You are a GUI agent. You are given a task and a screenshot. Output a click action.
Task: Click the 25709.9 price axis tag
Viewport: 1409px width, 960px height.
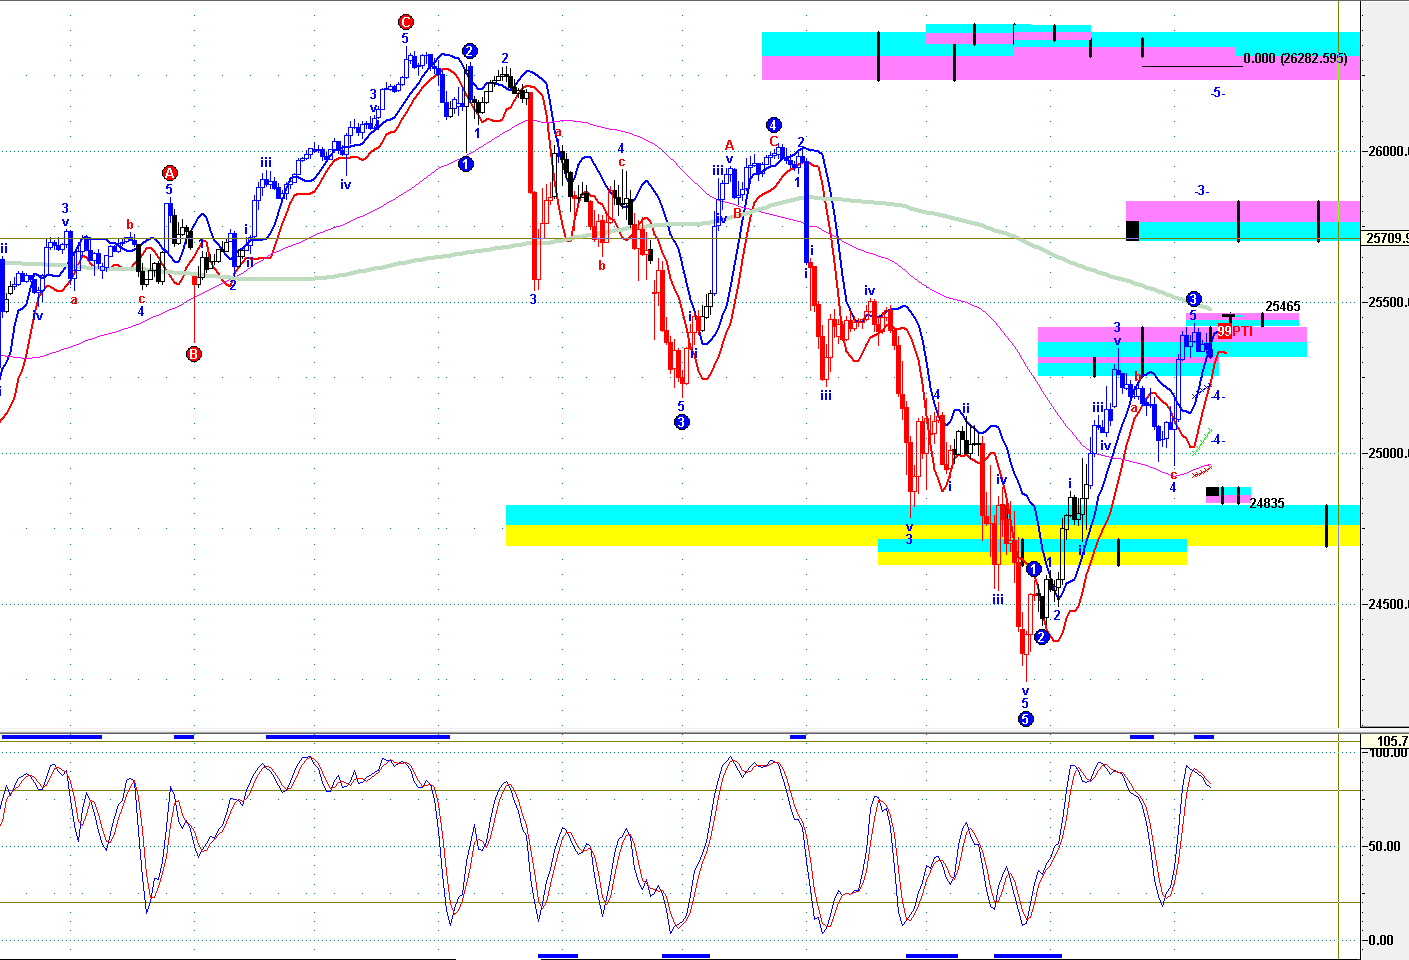[x=1386, y=238]
